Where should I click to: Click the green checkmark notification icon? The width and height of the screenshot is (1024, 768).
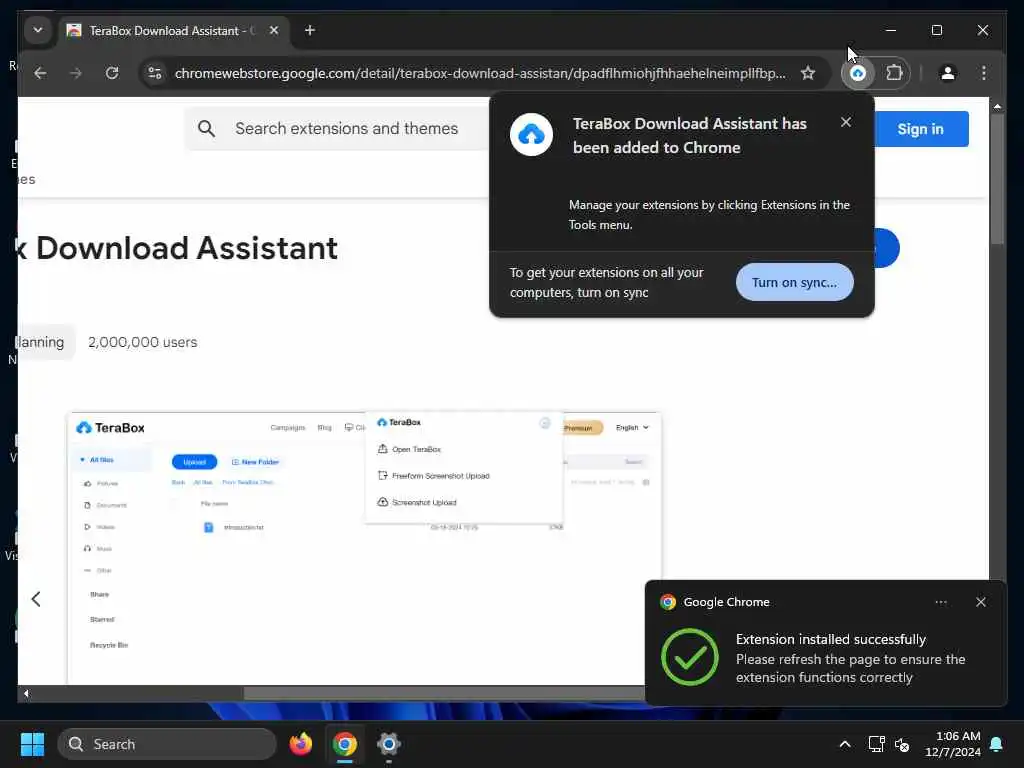[689, 657]
